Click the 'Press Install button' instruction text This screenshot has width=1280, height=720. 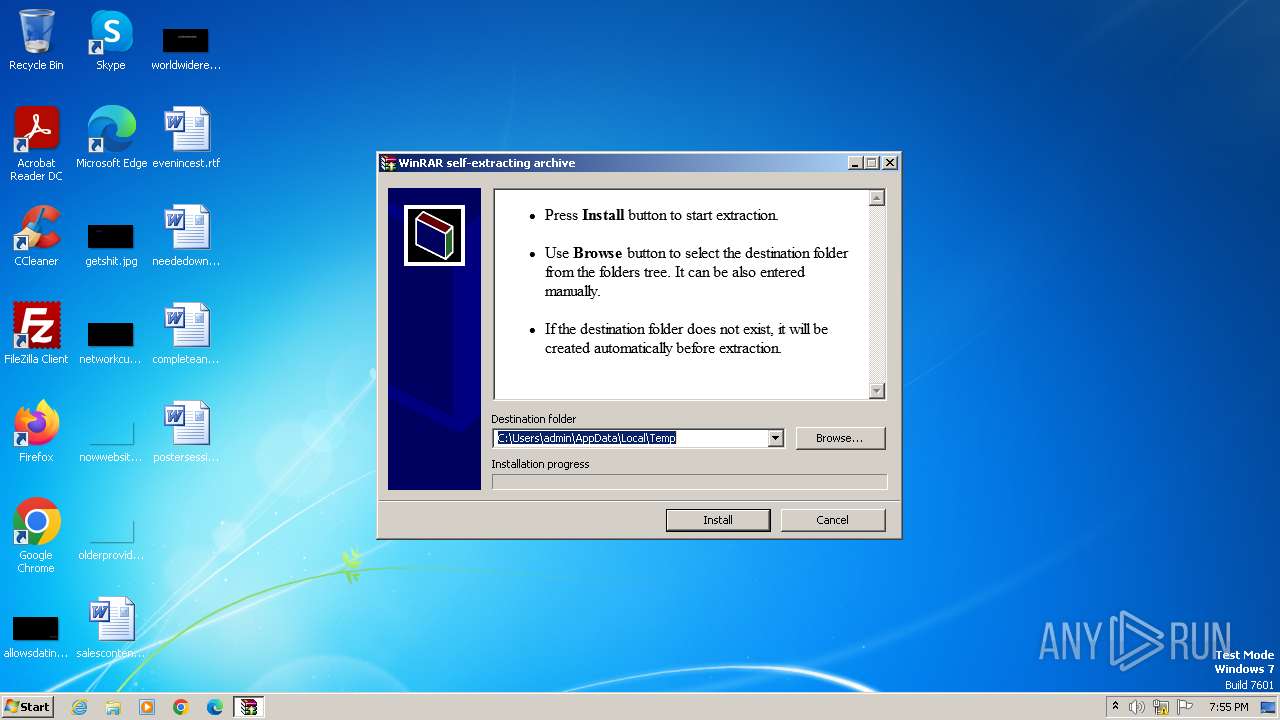[x=661, y=215]
